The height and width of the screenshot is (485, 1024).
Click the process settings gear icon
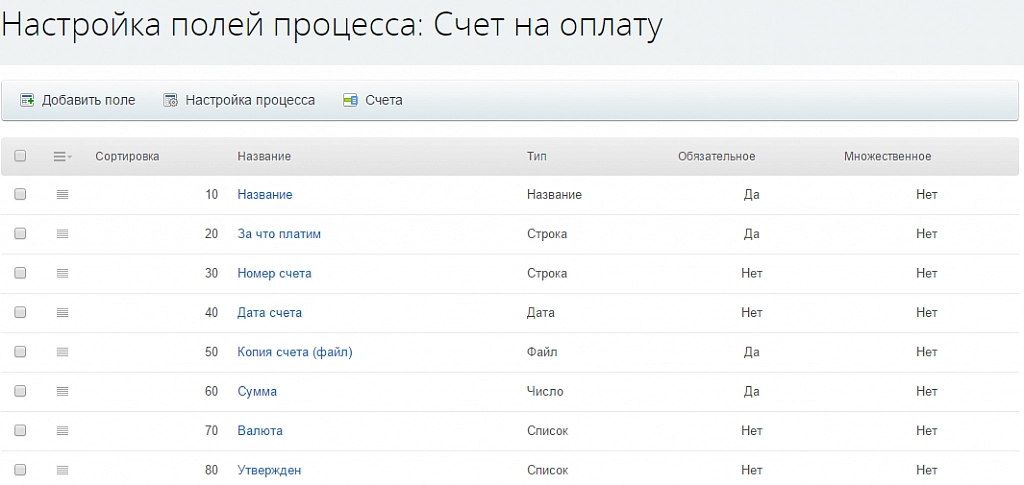tap(170, 101)
